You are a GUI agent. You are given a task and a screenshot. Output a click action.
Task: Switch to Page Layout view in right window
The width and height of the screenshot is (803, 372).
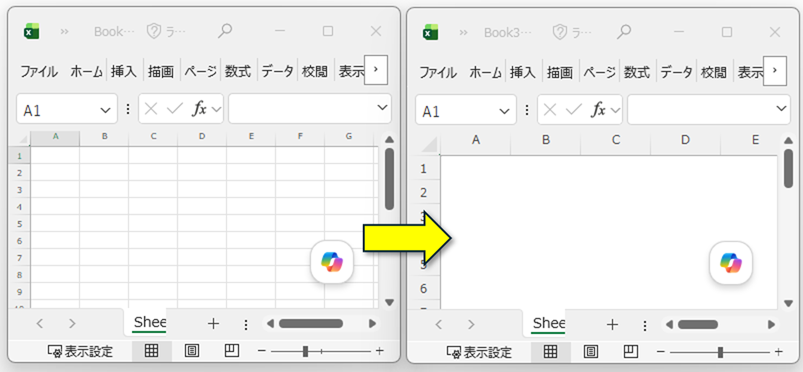[590, 351]
